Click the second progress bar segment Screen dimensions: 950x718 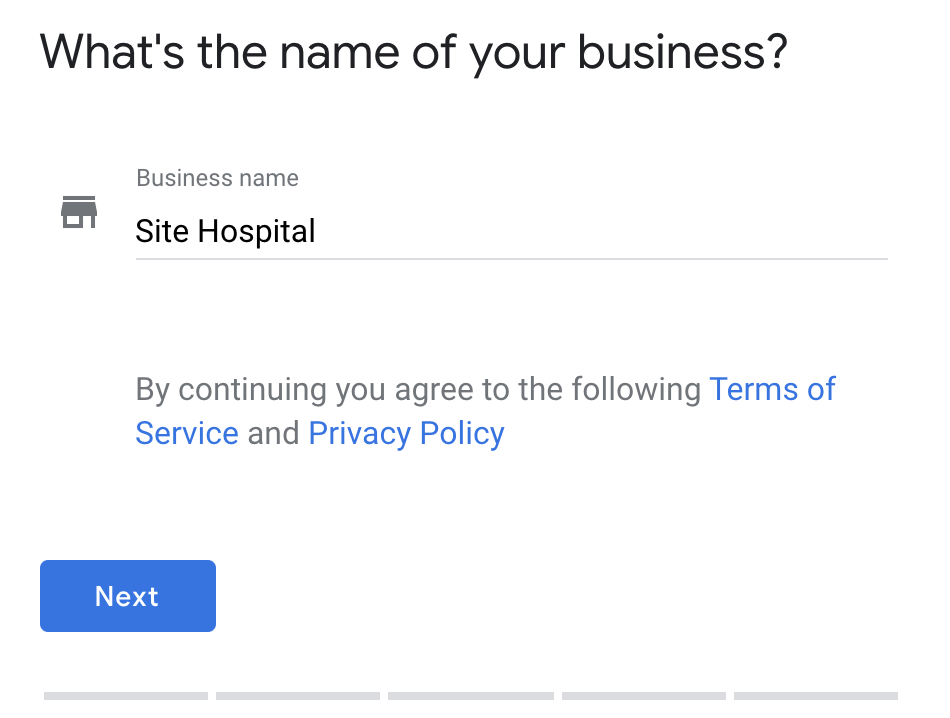point(298,696)
